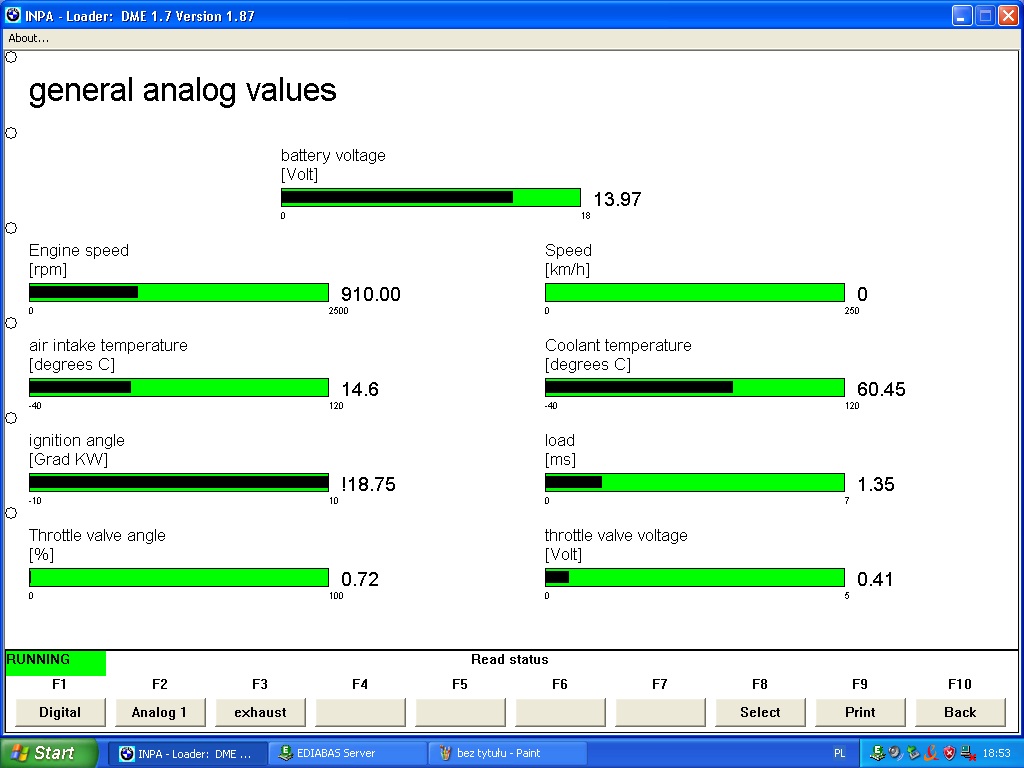Click the speaker volume tray icon

(x=895, y=753)
